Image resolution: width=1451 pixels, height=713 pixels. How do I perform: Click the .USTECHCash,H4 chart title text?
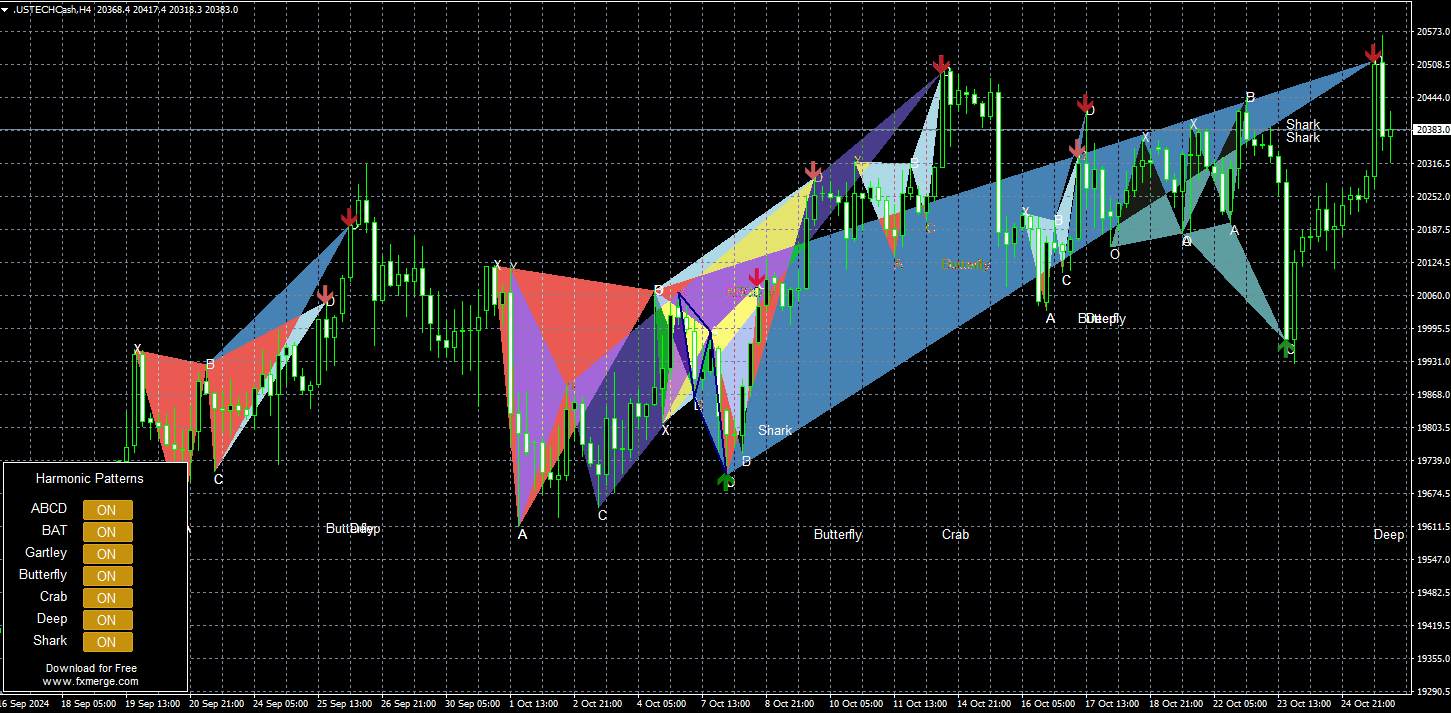coord(50,9)
